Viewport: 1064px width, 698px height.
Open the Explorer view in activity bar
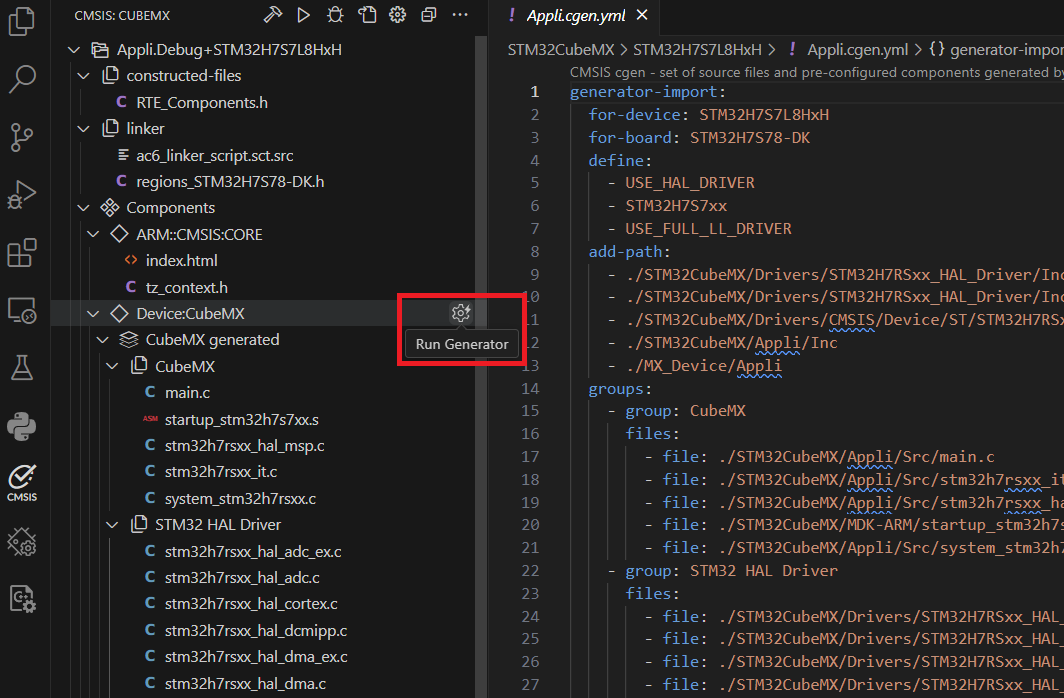click(22, 20)
